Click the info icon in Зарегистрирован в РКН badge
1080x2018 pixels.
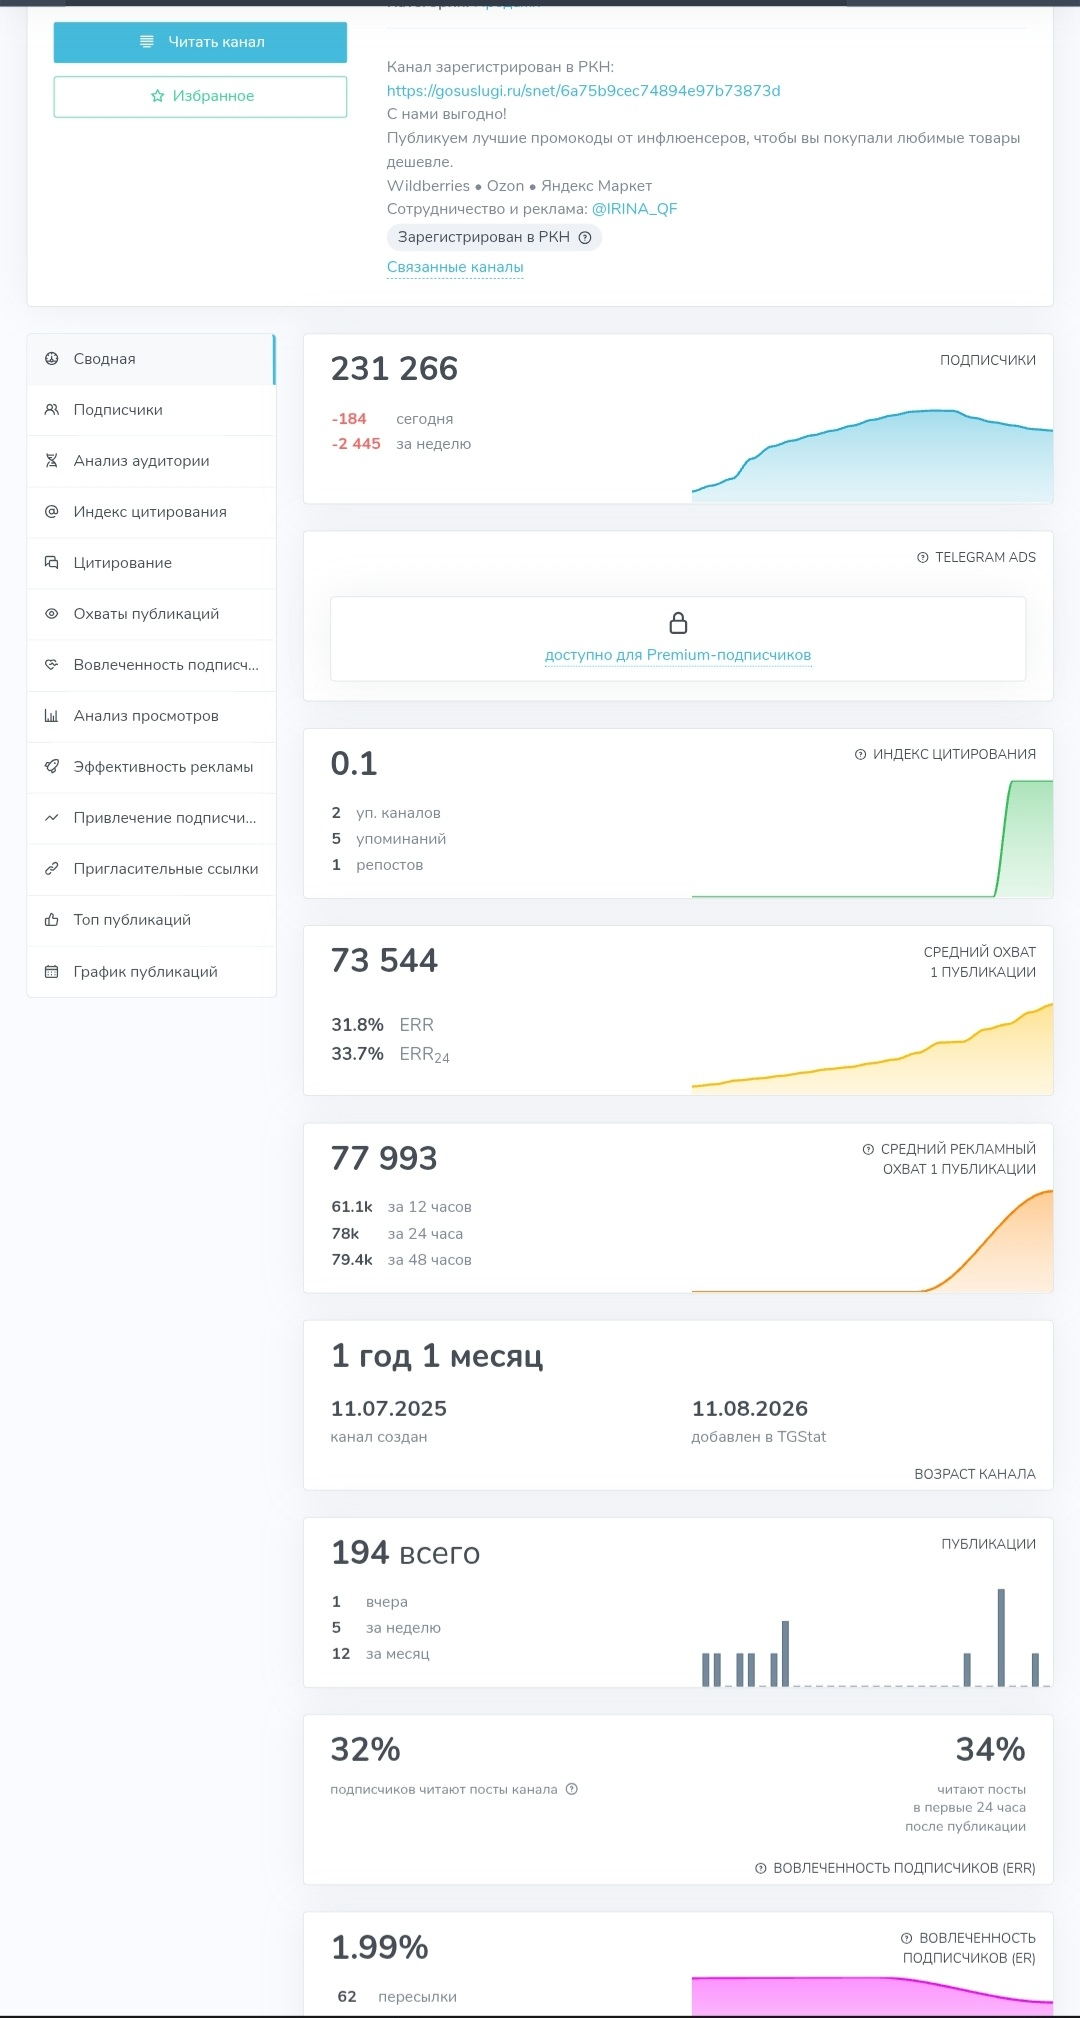585,238
